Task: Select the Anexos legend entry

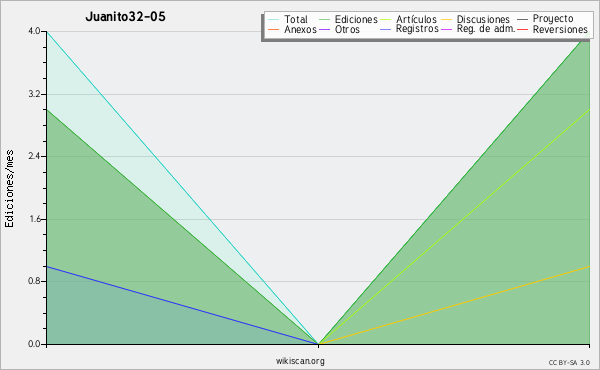Action: pyautogui.click(x=300, y=29)
